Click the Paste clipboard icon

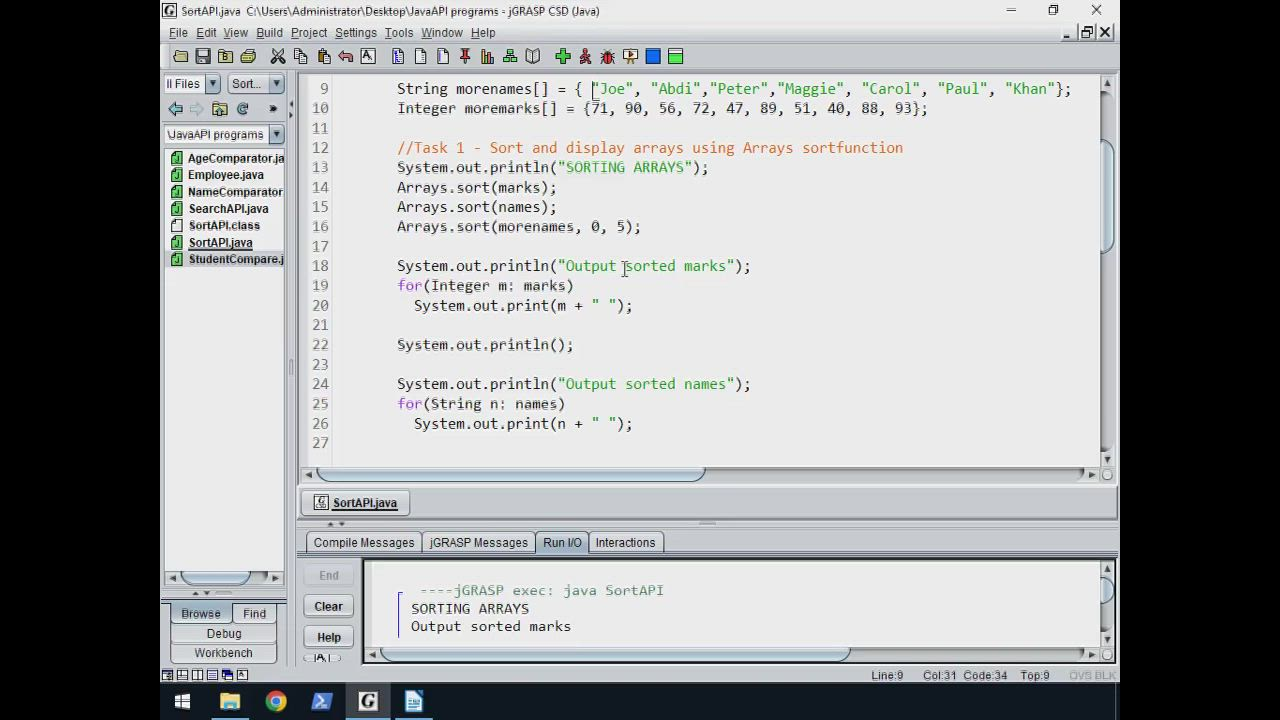pyautogui.click(x=324, y=57)
